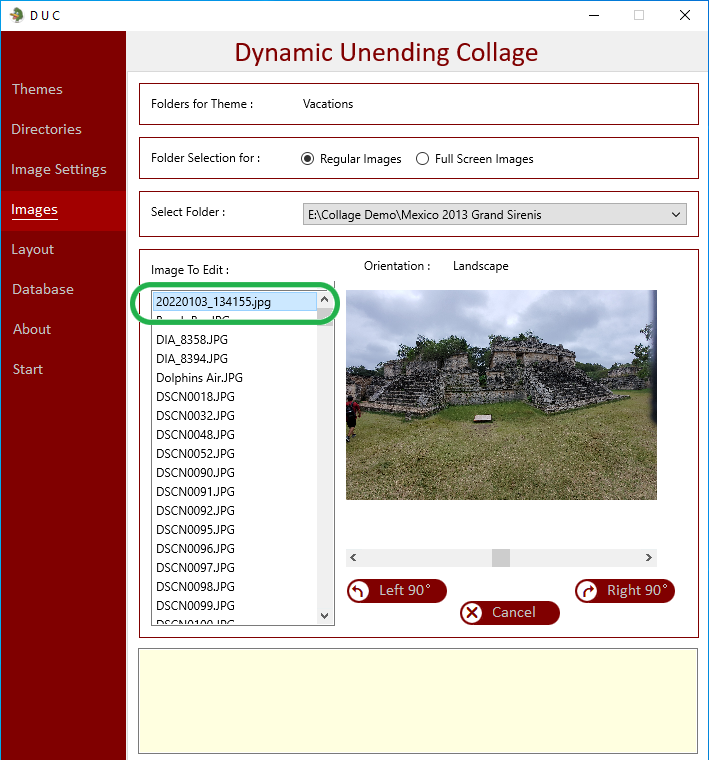This screenshot has width=714, height=760.
Task: Click the file list scroll-up arrow
Action: pos(325,300)
